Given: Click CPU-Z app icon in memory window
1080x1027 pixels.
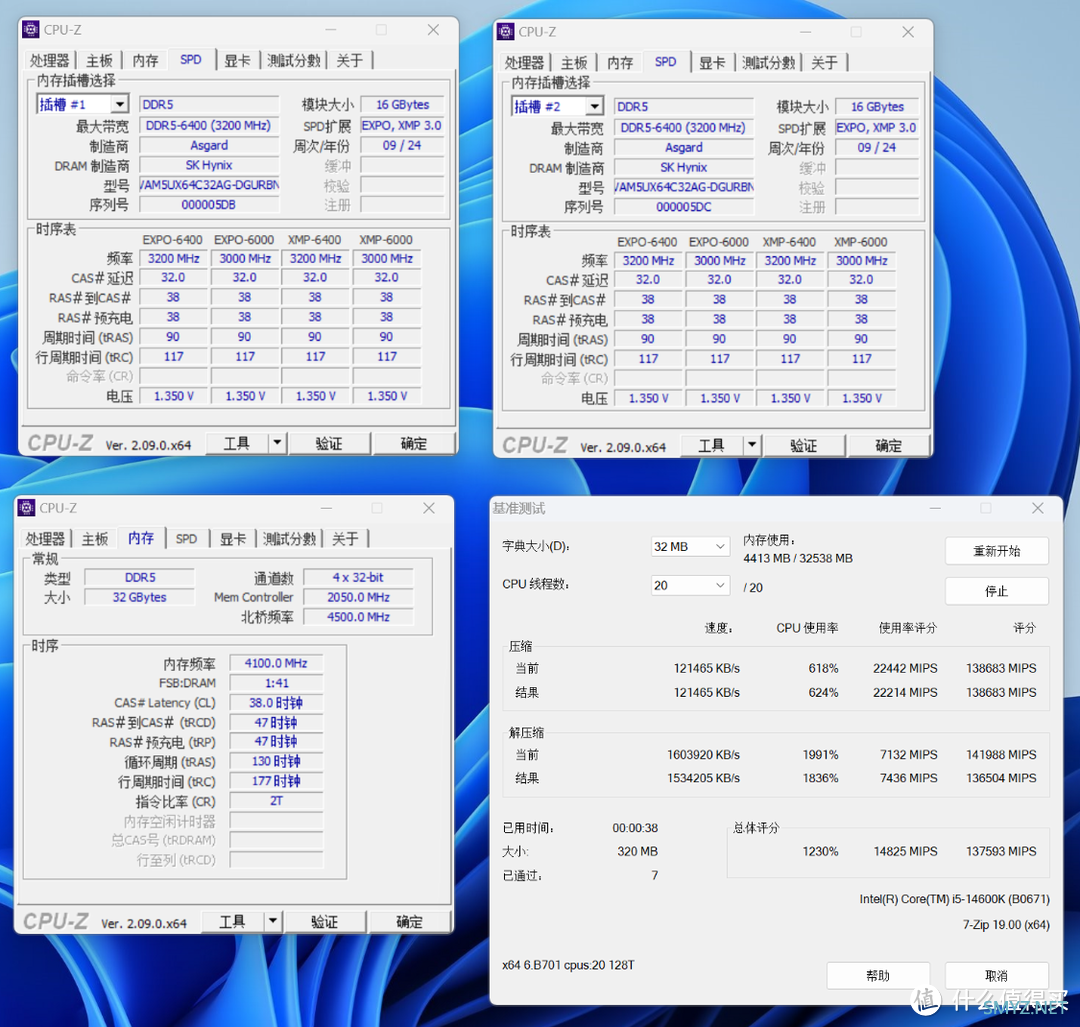Looking at the screenshot, I should (27, 508).
